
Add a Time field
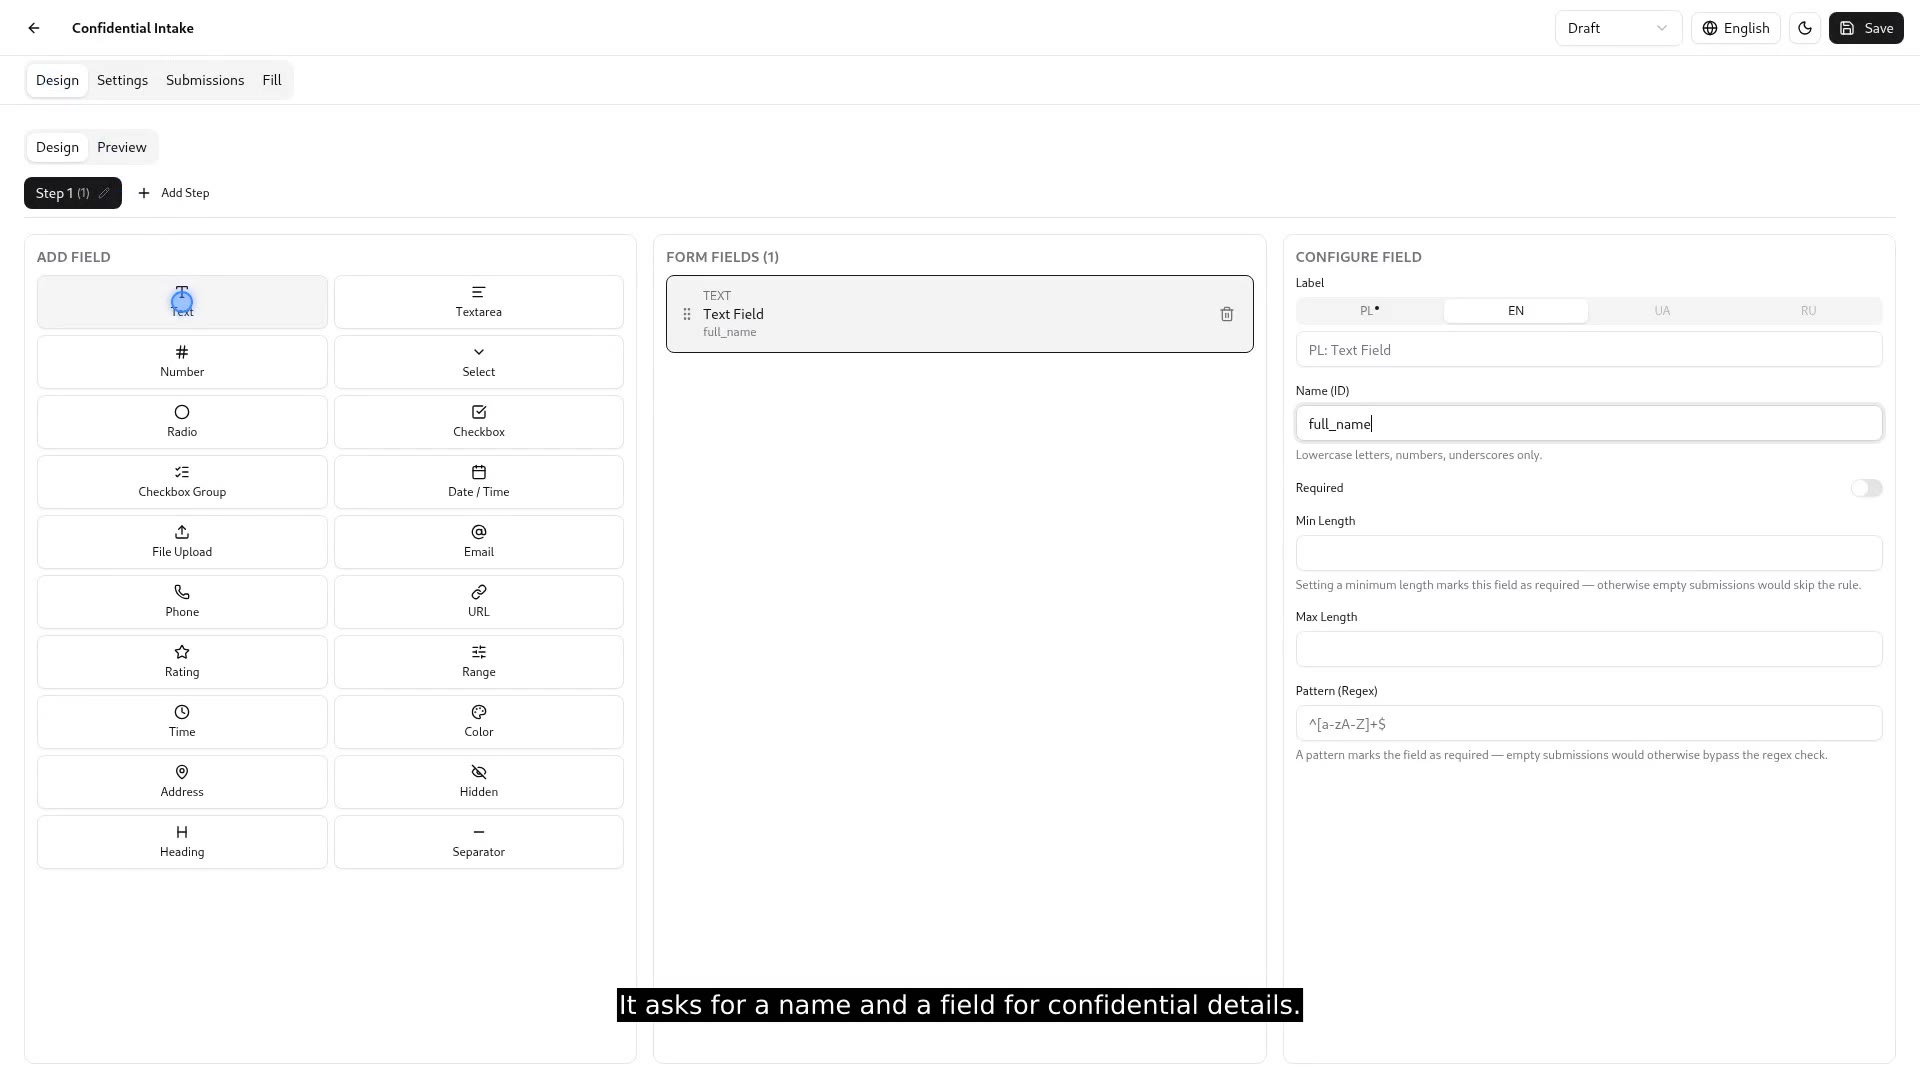[x=182, y=722]
